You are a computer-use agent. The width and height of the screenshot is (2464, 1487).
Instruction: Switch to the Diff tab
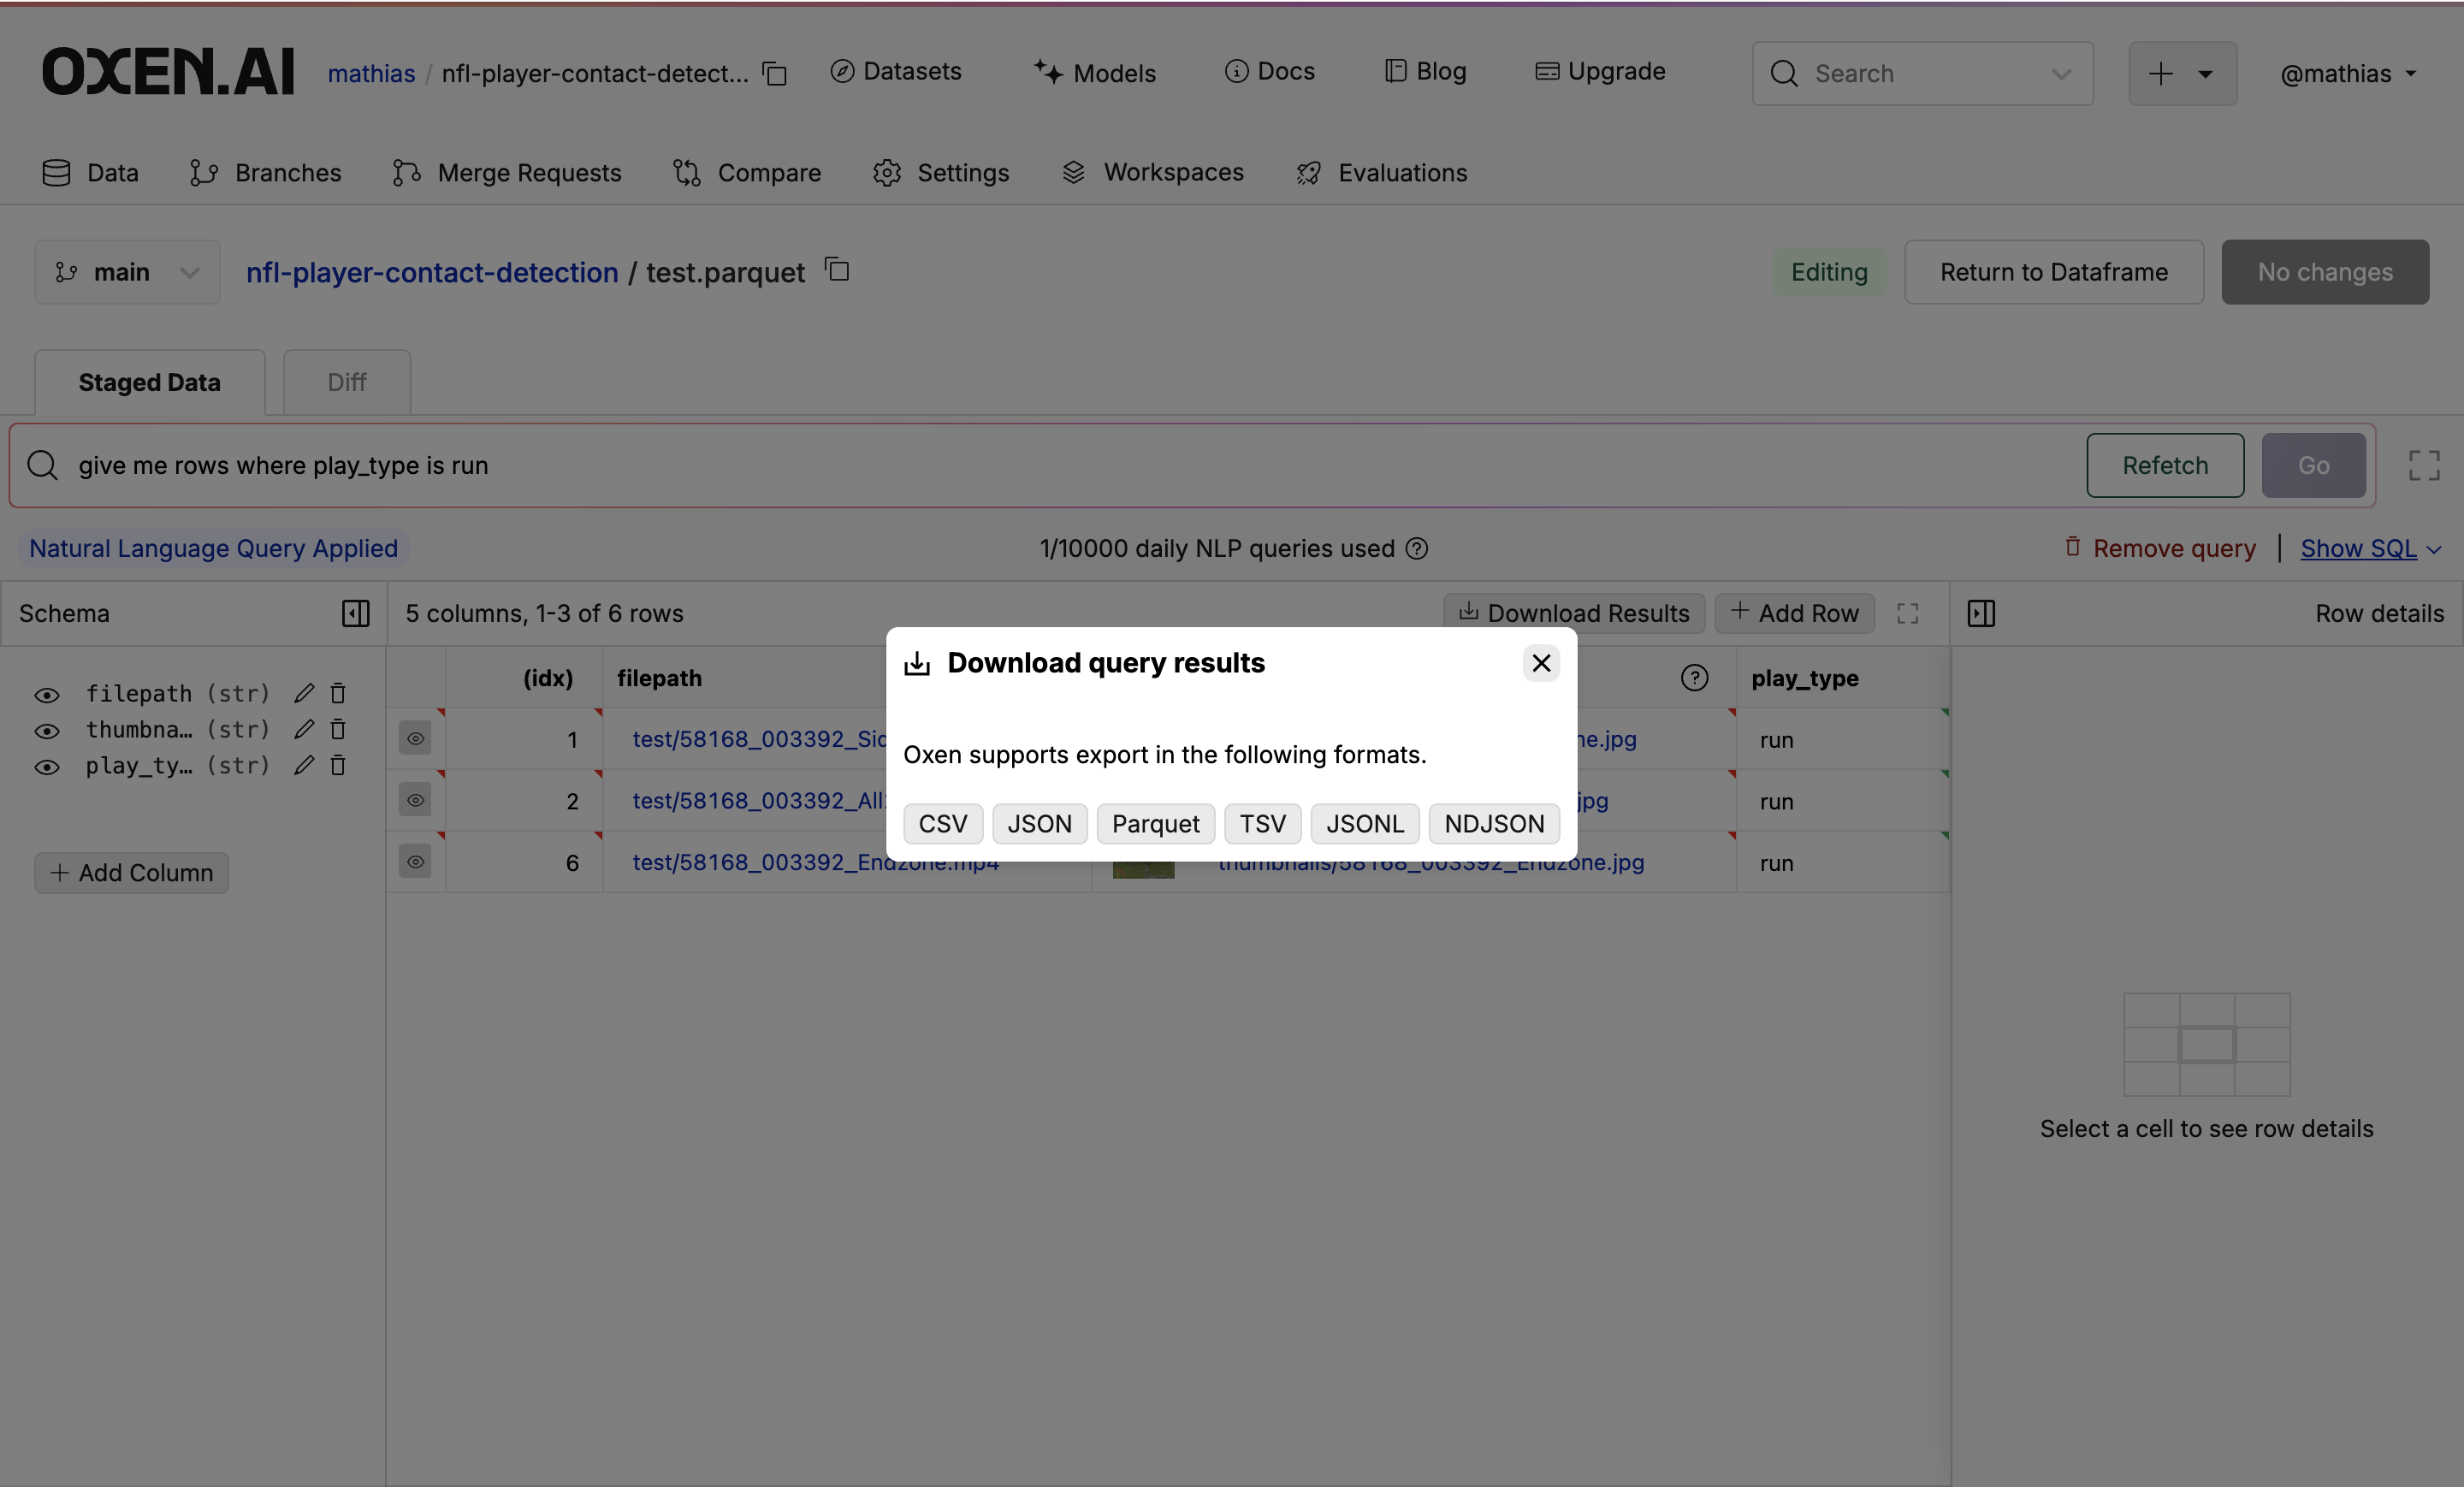[346, 382]
